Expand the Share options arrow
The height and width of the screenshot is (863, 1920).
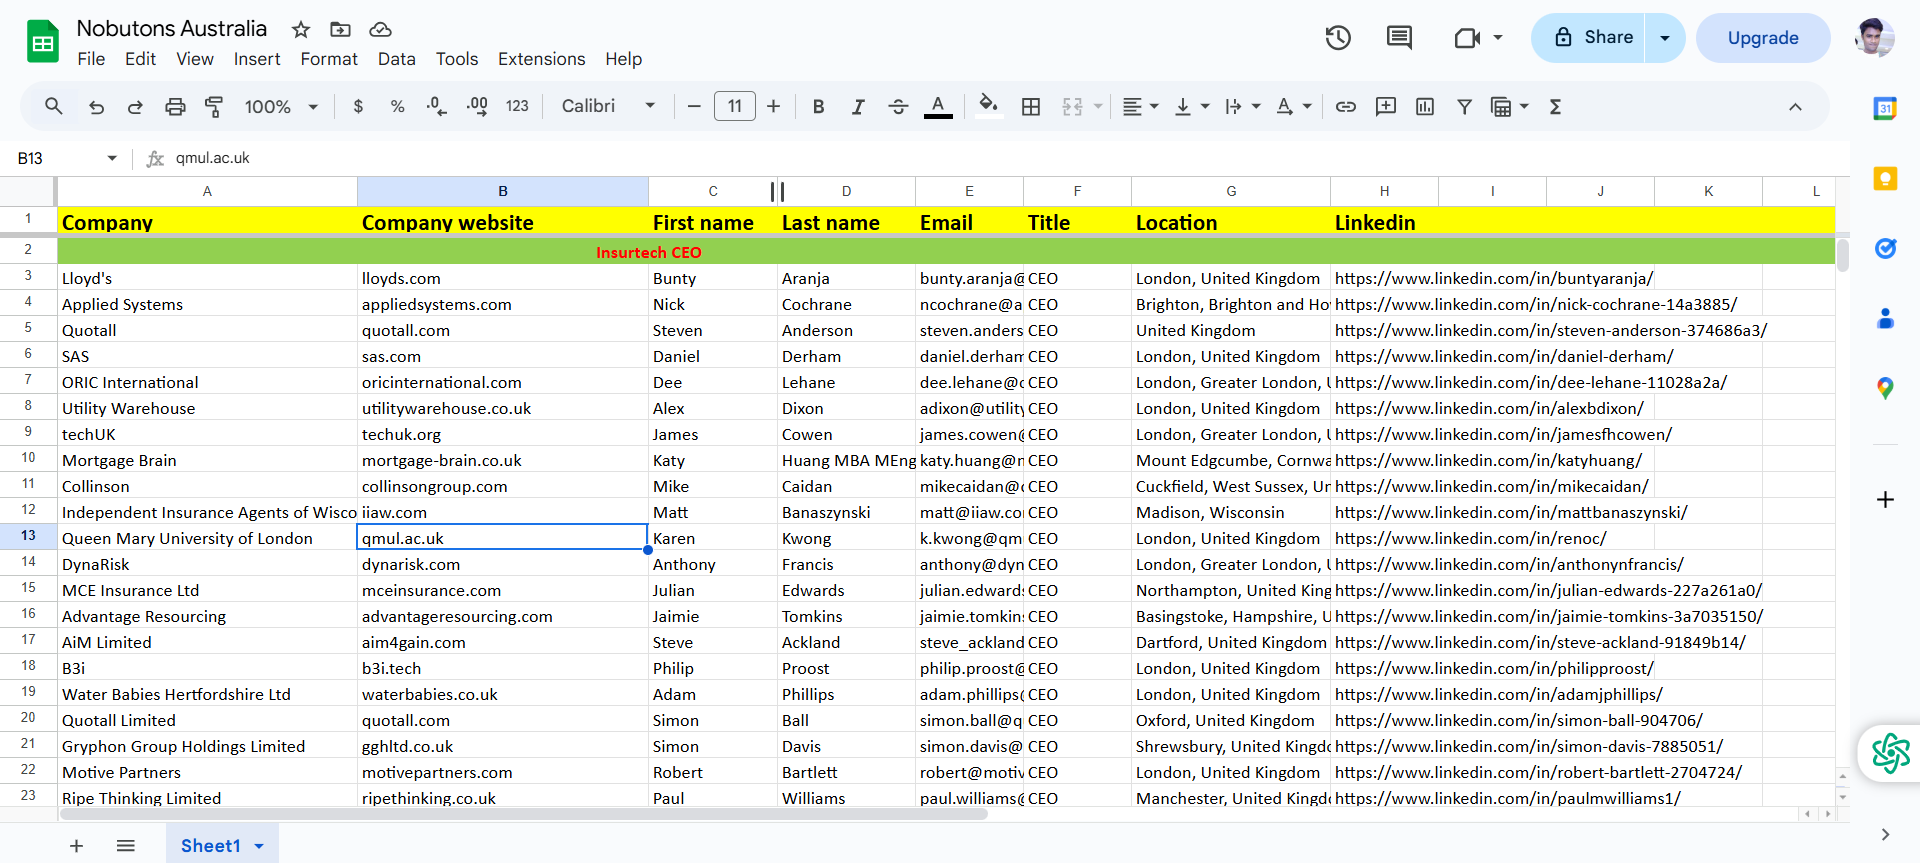(x=1665, y=38)
